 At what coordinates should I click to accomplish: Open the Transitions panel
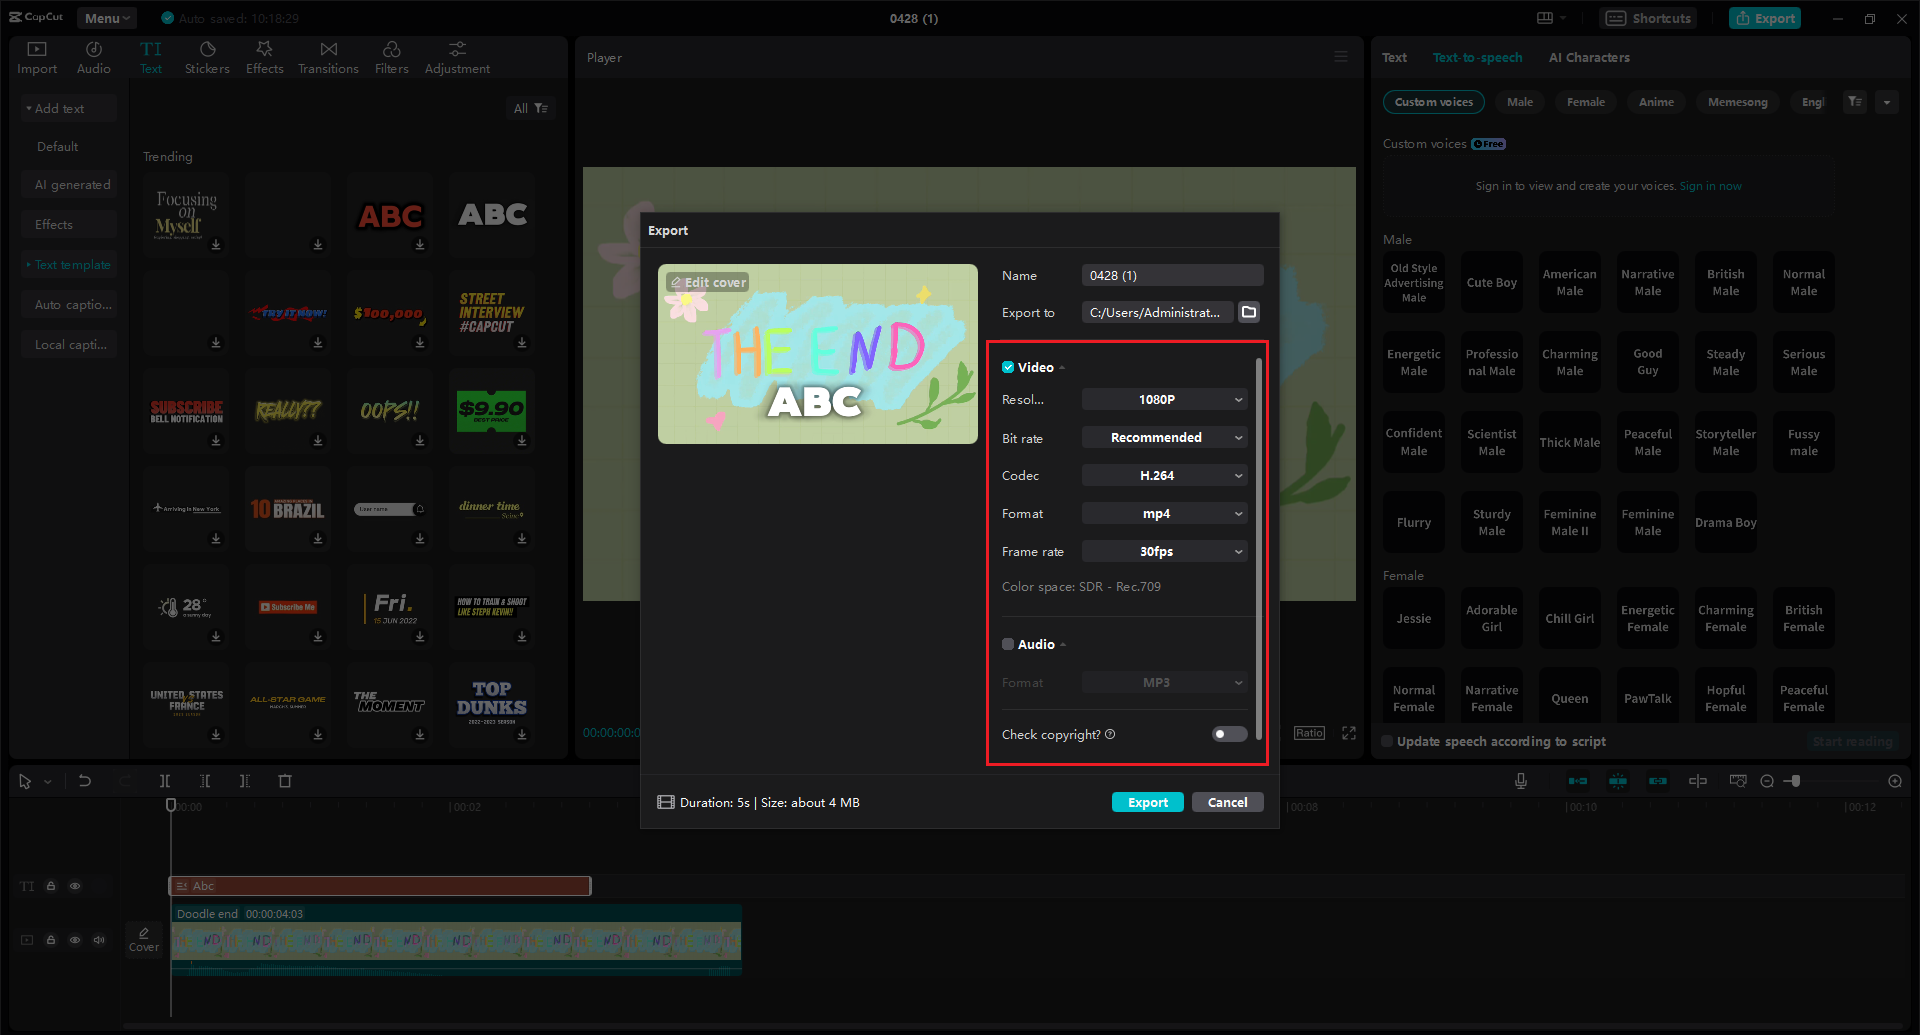coord(328,56)
